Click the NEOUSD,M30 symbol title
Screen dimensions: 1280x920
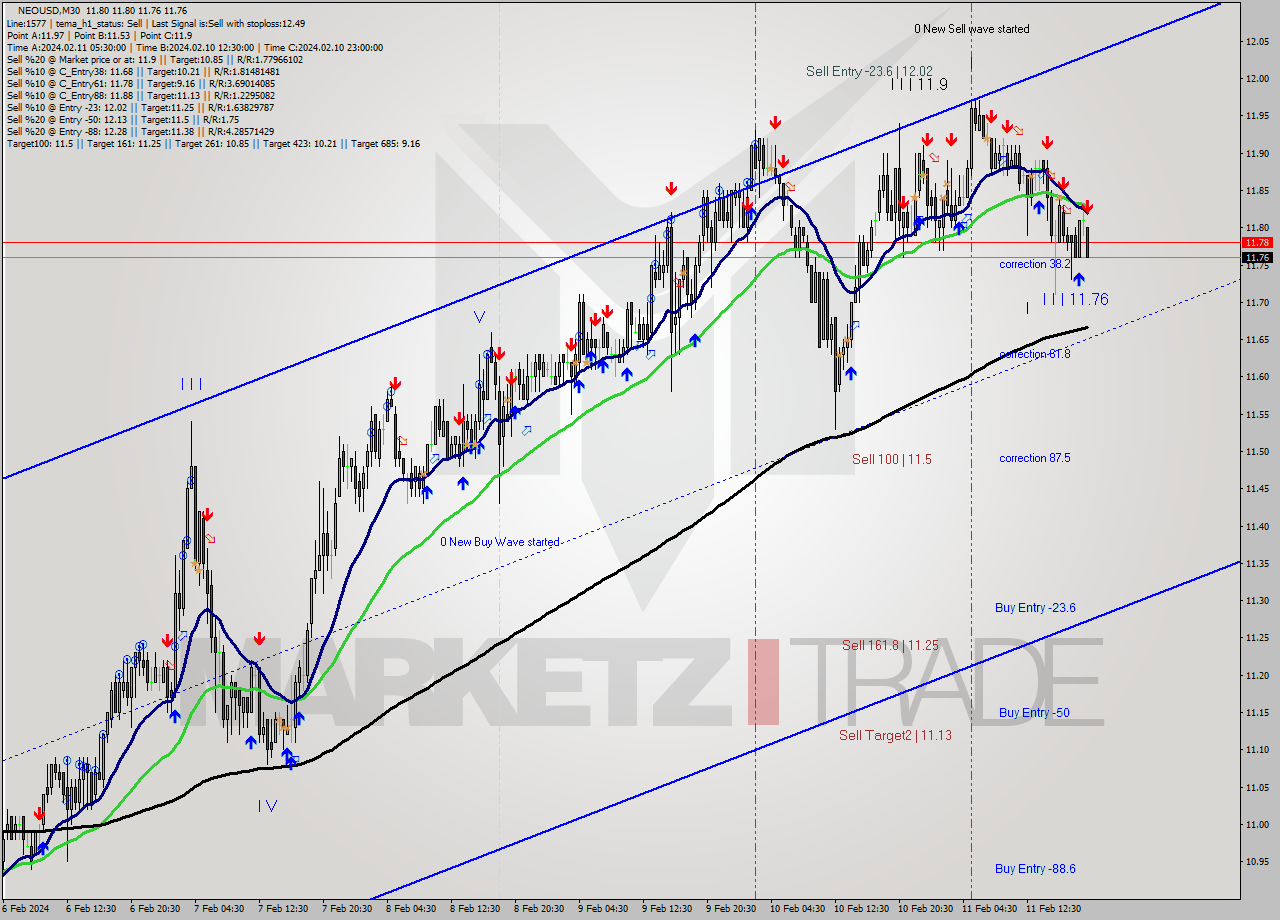point(51,11)
